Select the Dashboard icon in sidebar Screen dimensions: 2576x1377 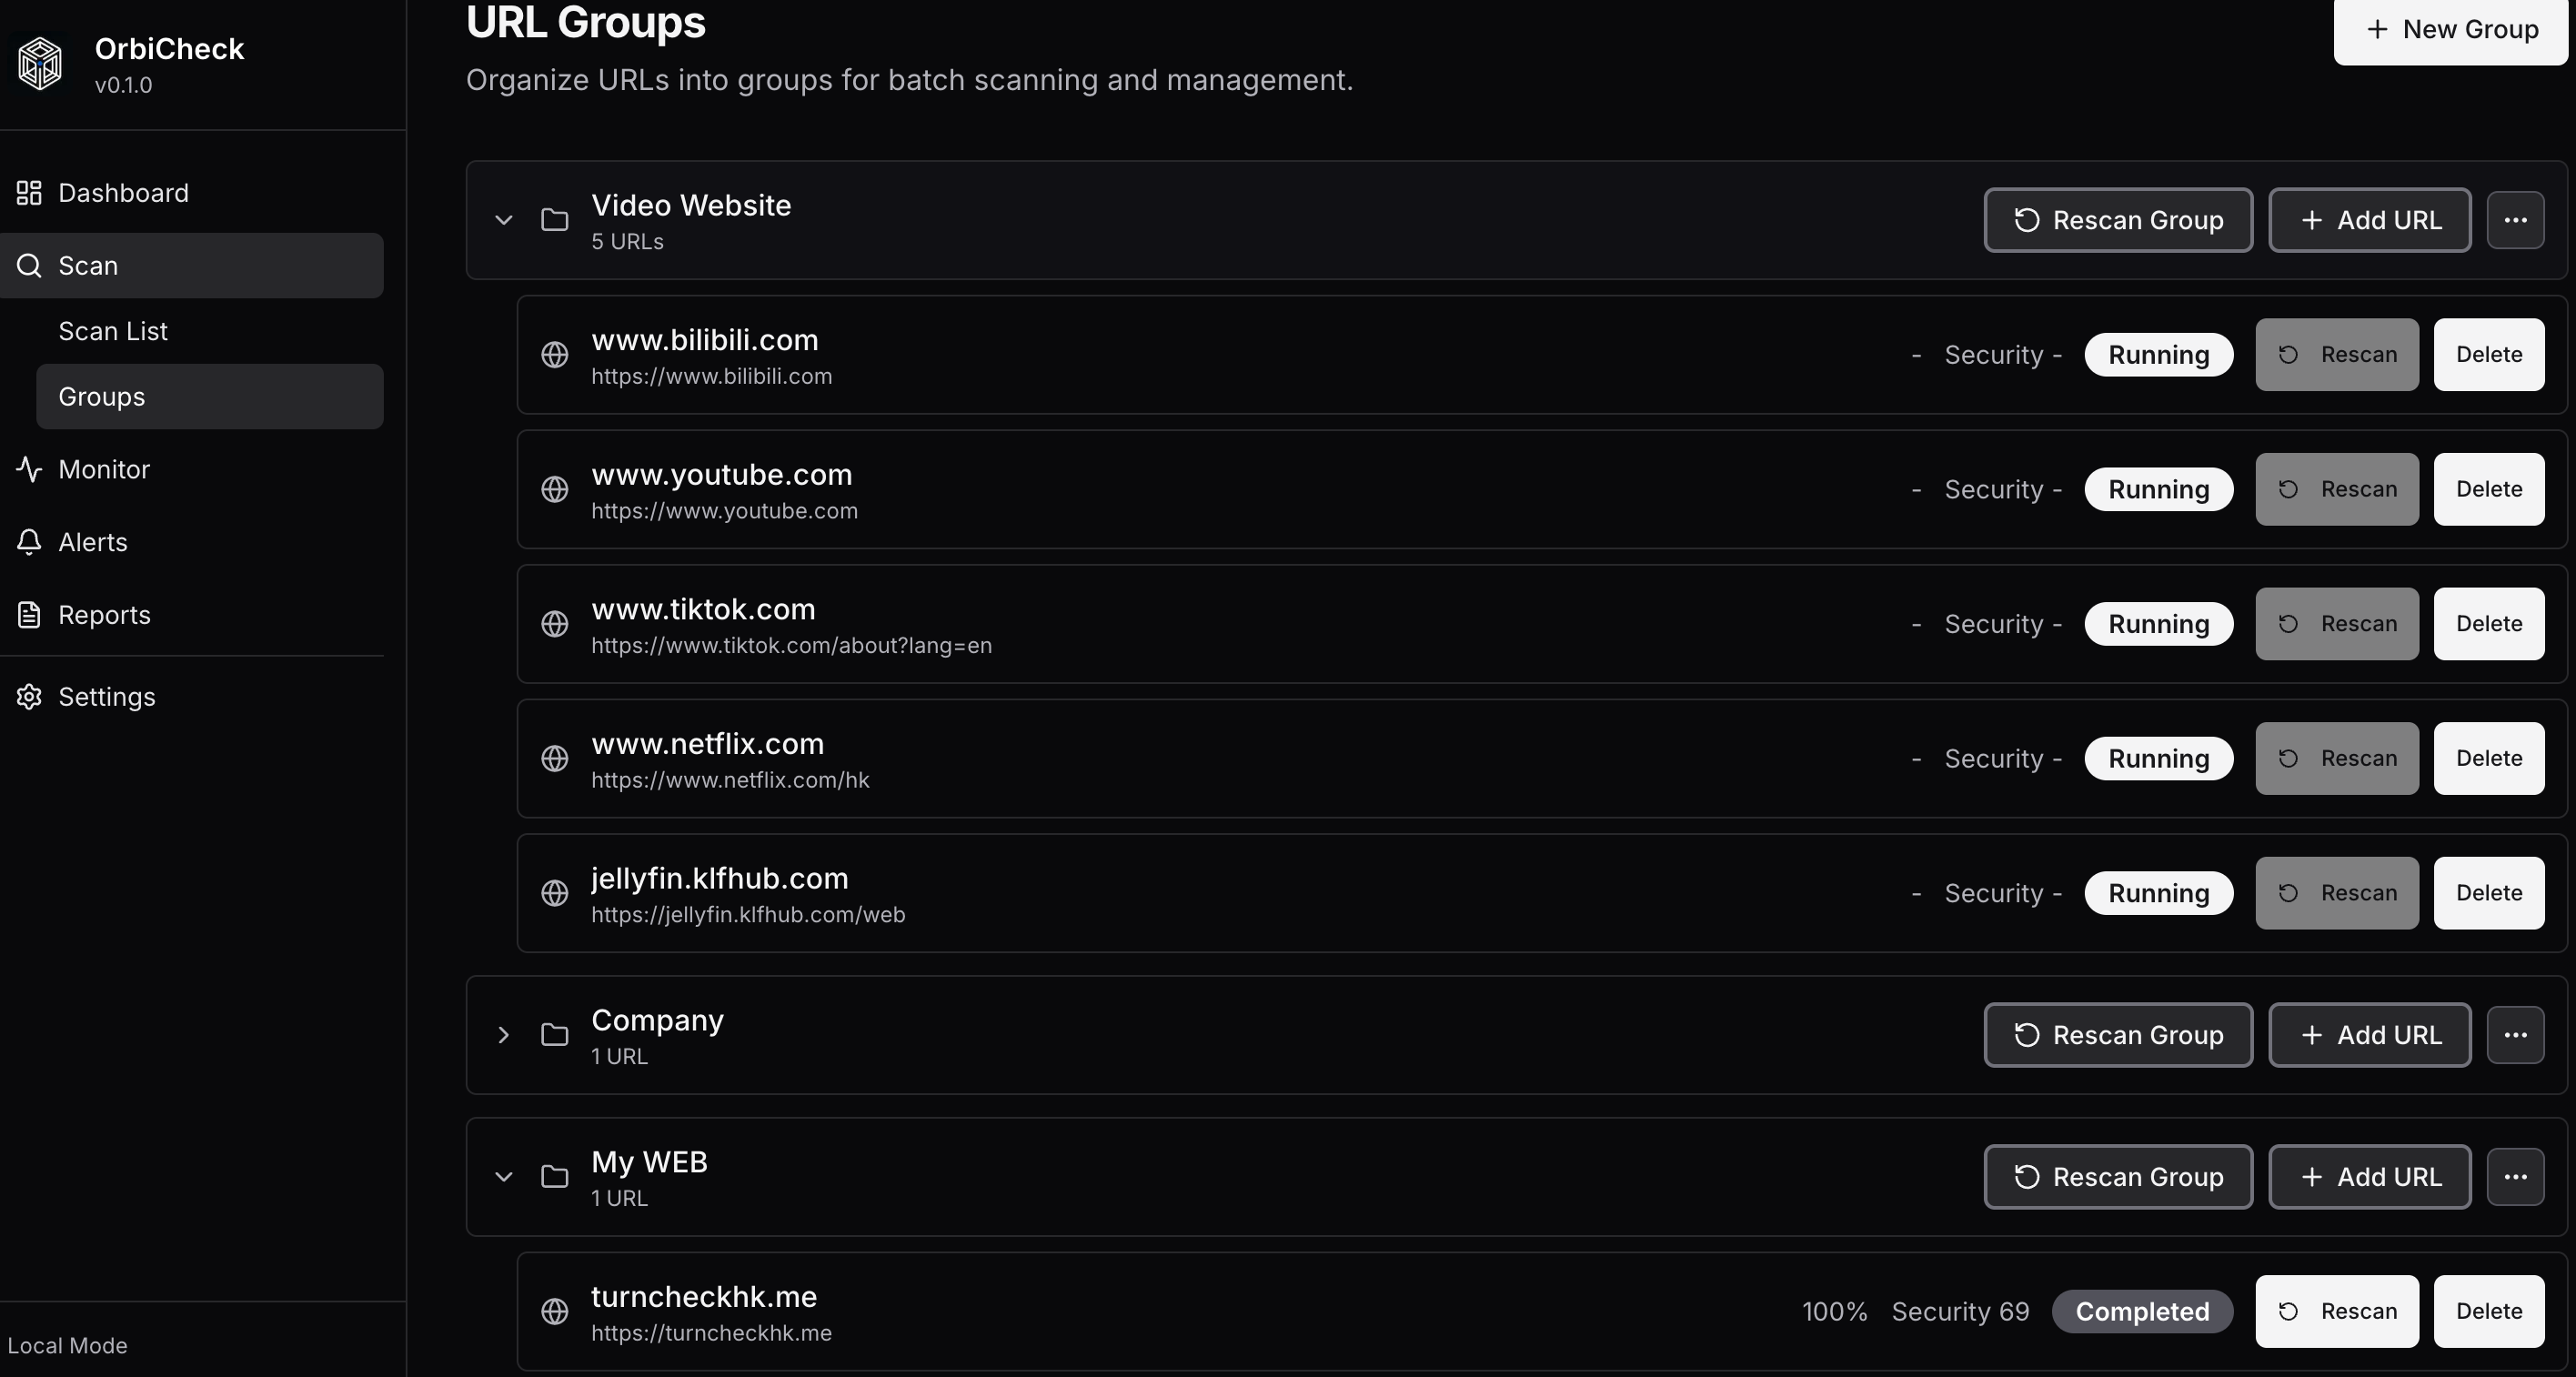coord(28,193)
